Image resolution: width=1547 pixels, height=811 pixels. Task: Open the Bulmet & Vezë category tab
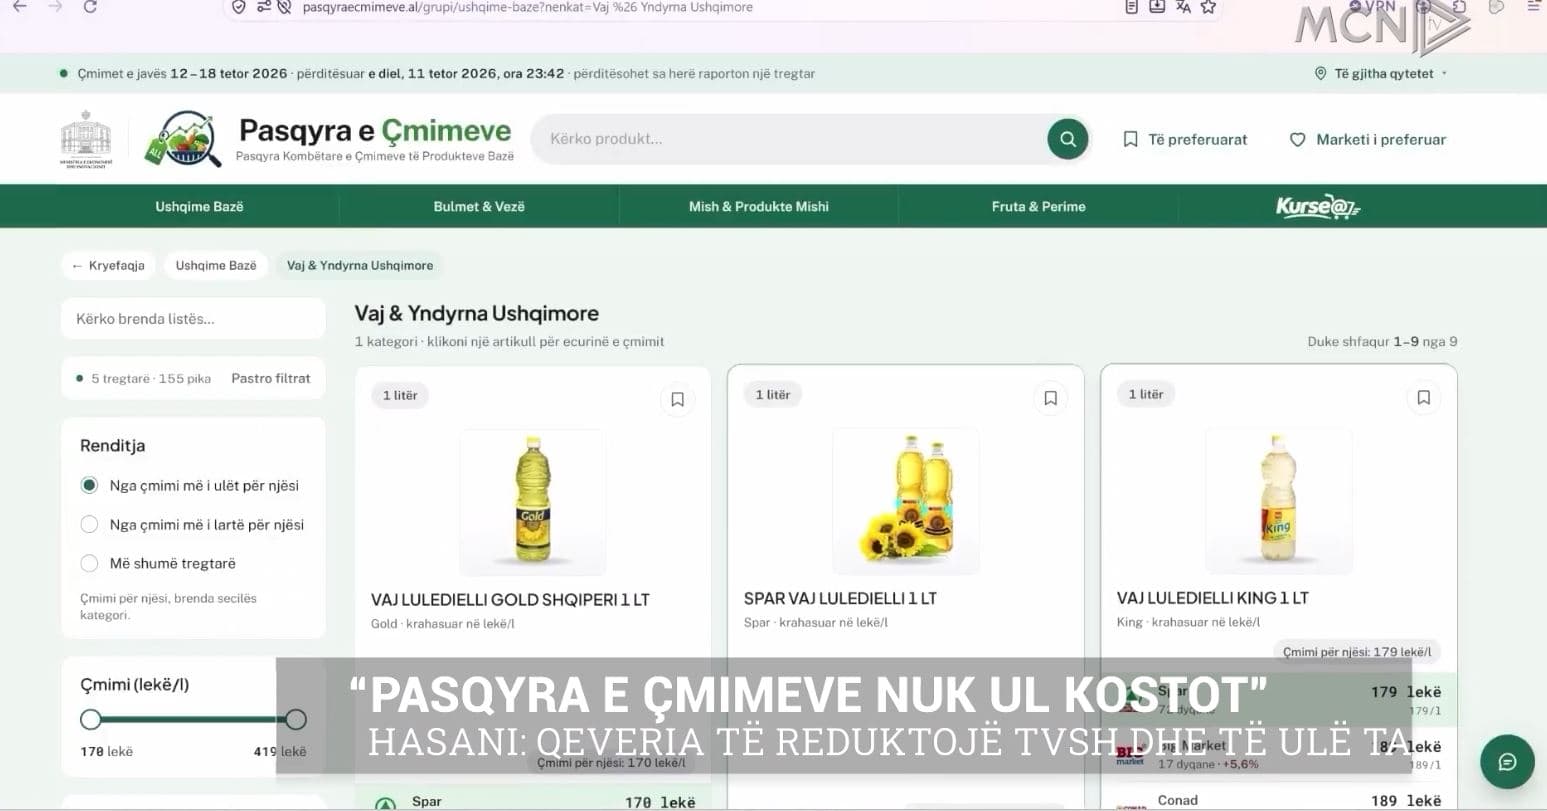(x=479, y=206)
